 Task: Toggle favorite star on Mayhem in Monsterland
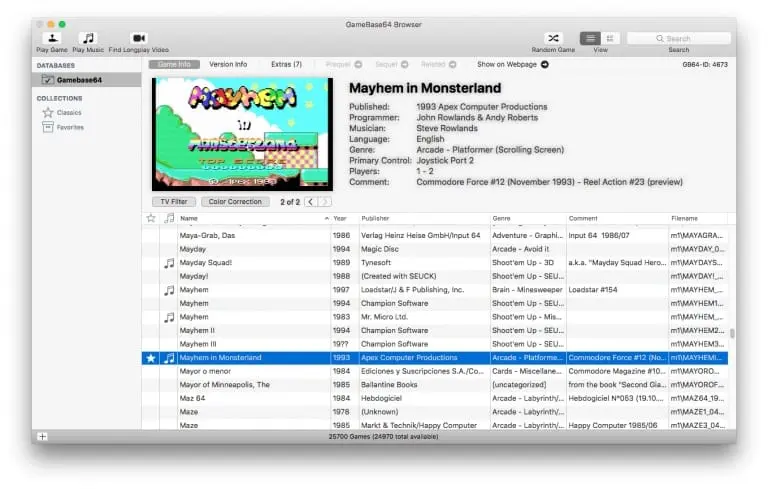151,358
